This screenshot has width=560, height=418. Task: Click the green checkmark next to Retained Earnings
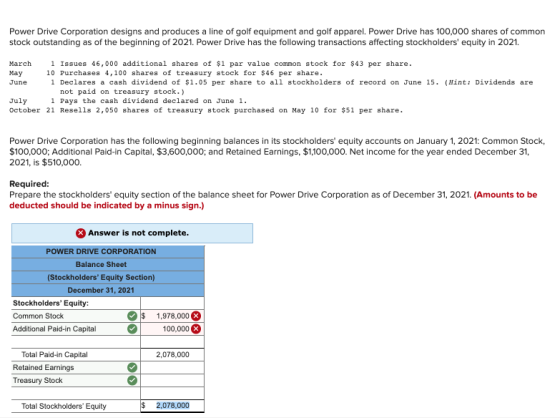[x=132, y=367]
